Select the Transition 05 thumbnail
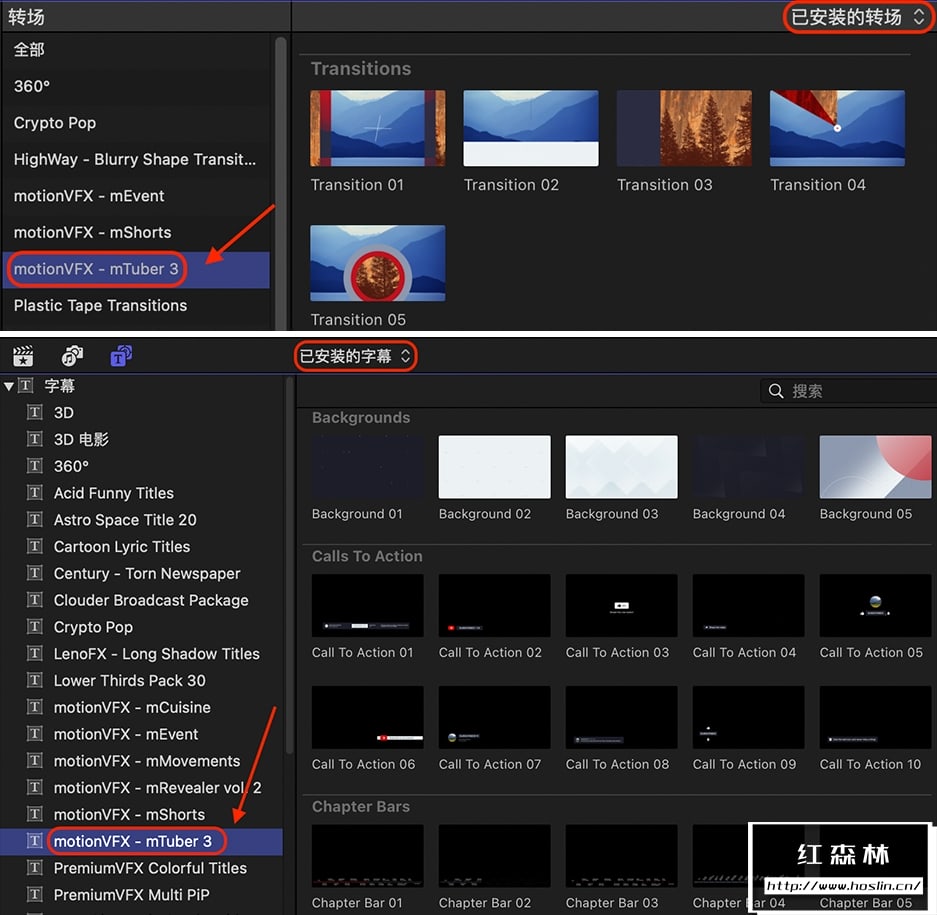 [x=378, y=263]
